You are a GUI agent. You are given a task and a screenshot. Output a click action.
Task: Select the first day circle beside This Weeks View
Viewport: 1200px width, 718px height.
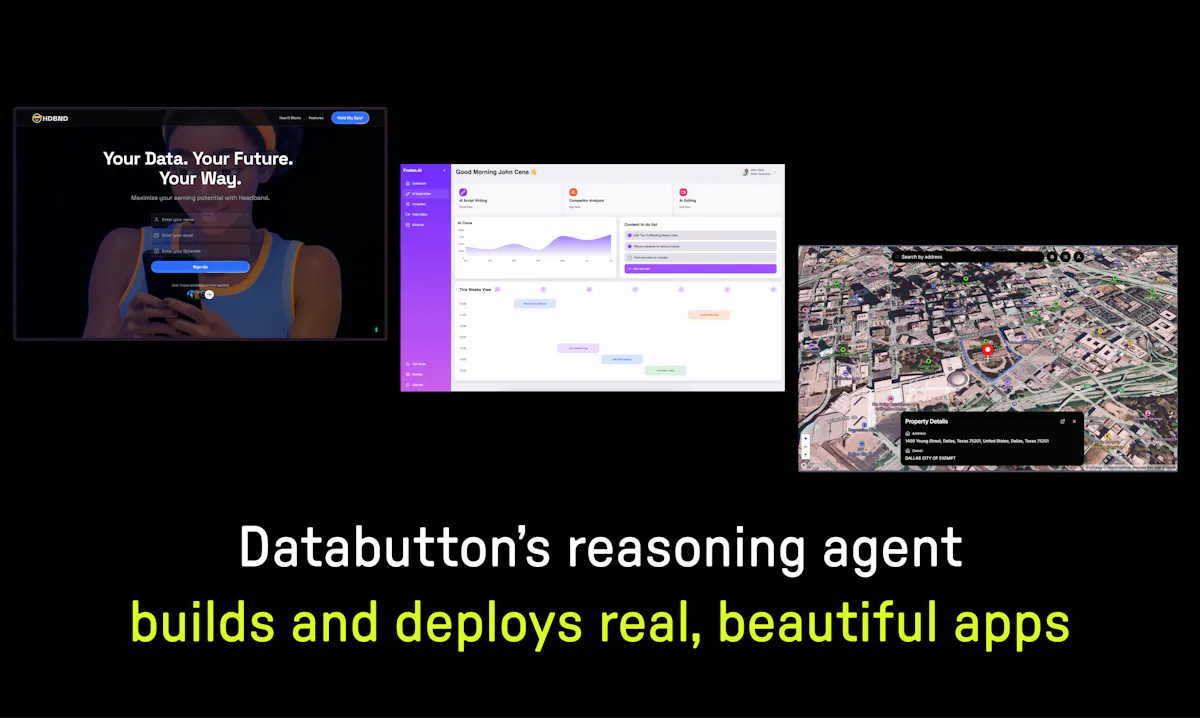pos(498,289)
